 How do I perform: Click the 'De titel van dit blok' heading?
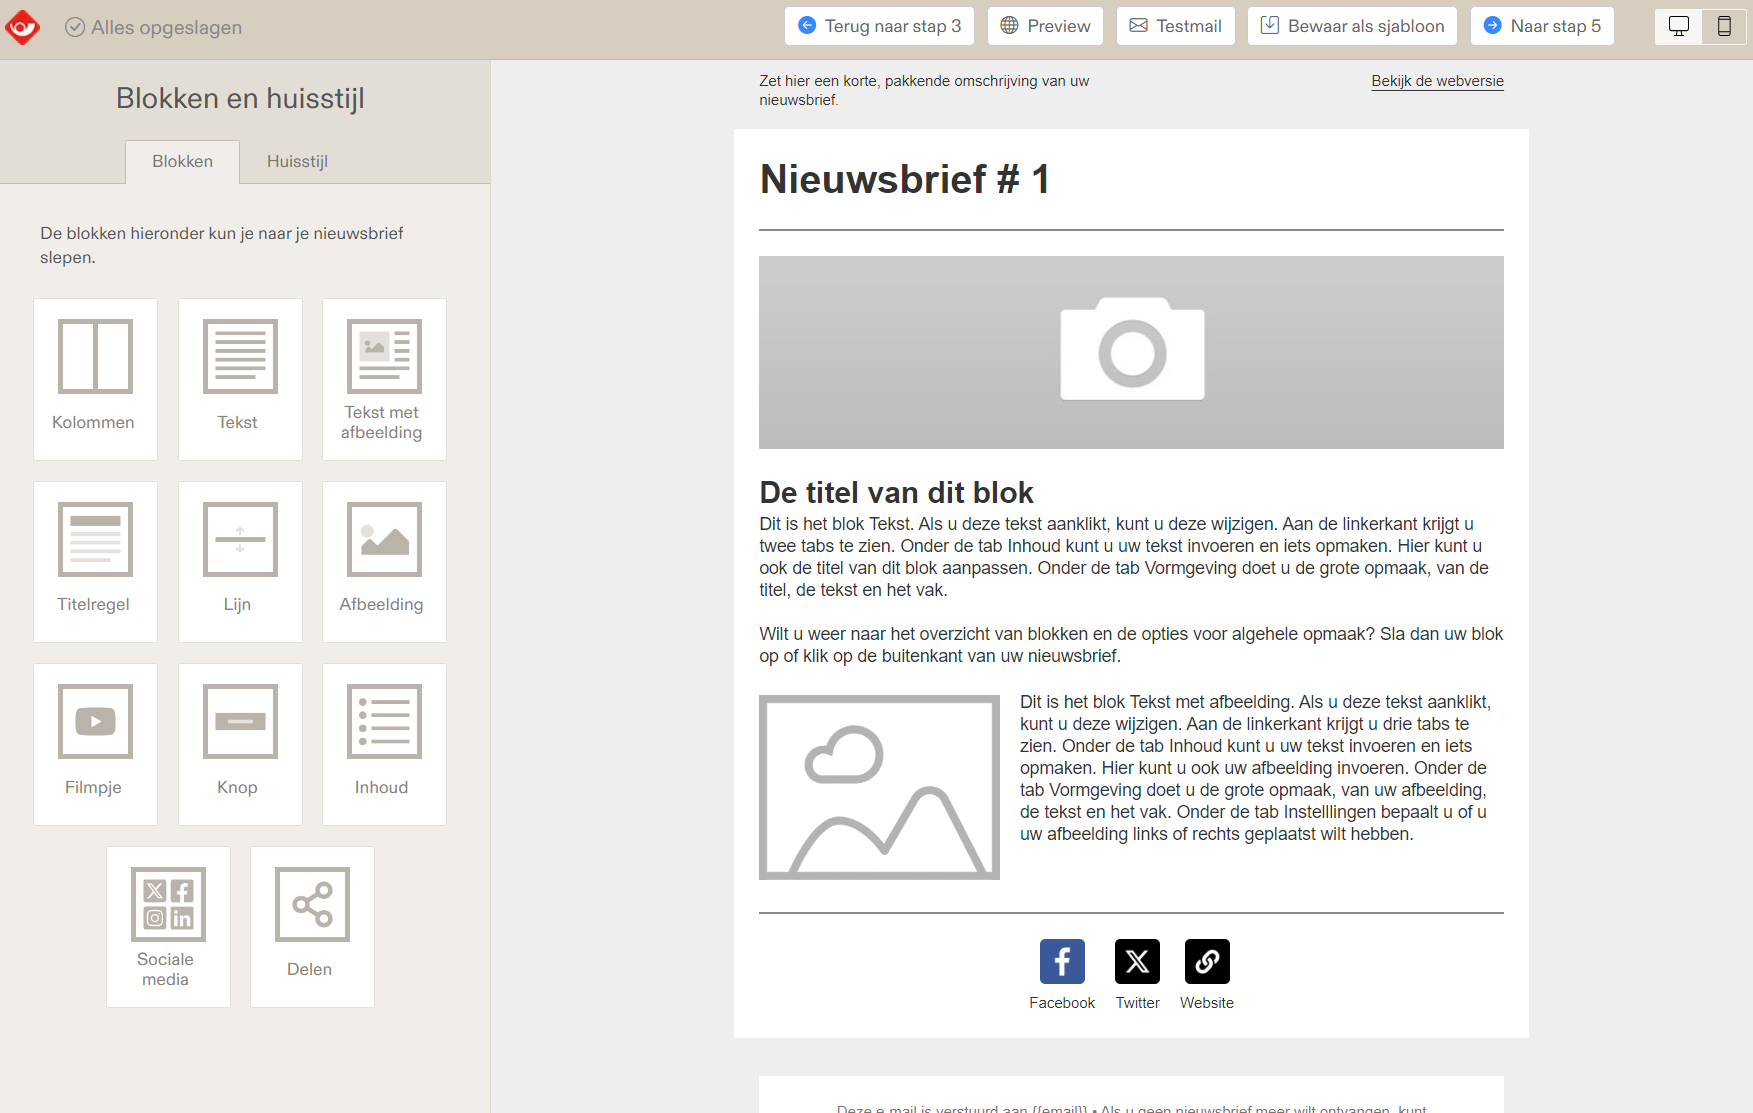pos(896,492)
